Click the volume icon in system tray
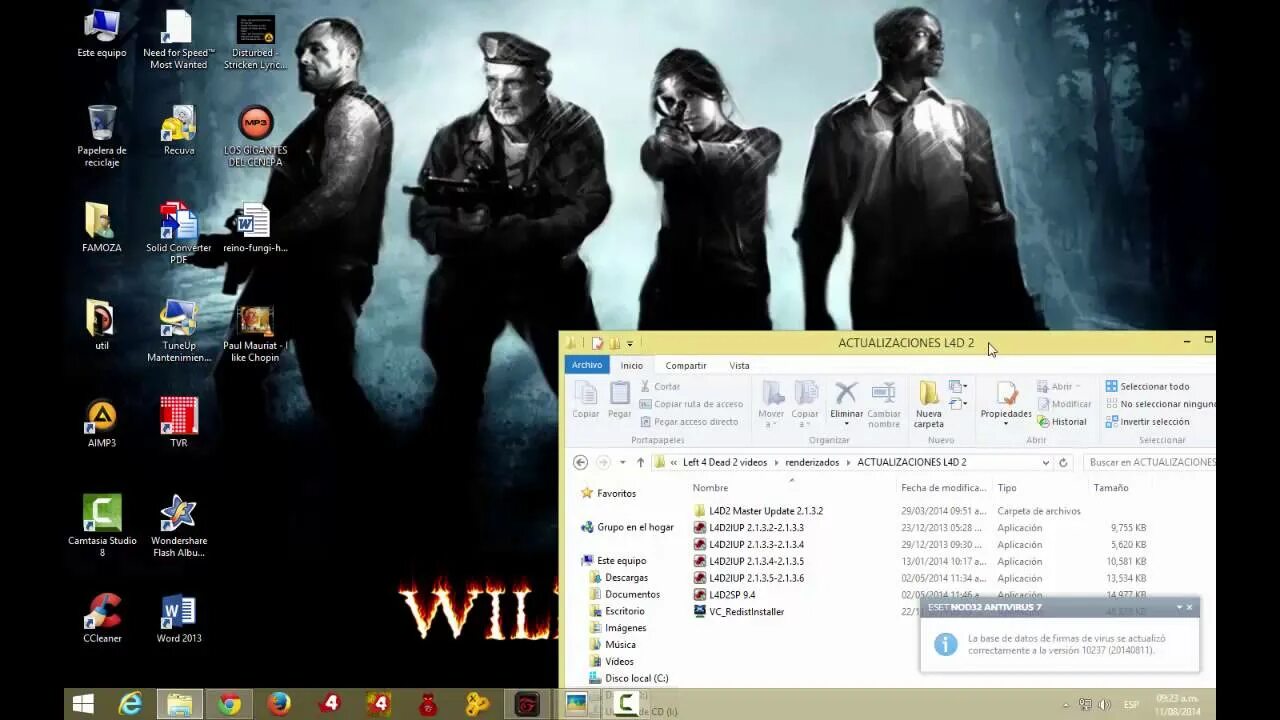Viewport: 1280px width, 720px height. [1104, 705]
